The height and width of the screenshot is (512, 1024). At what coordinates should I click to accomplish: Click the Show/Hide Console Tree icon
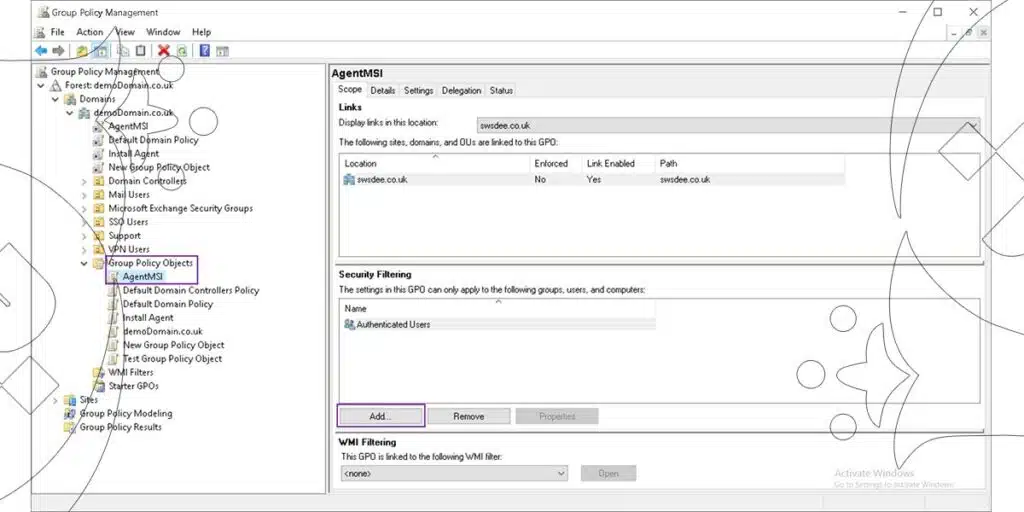(x=100, y=51)
